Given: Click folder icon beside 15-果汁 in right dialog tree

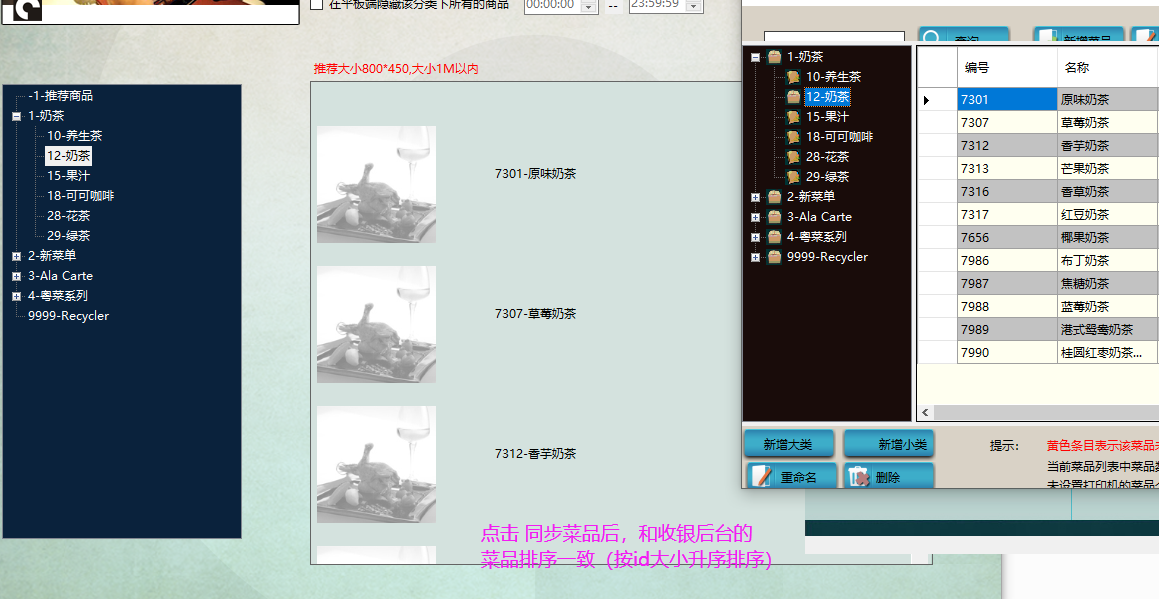Looking at the screenshot, I should pos(793,117).
